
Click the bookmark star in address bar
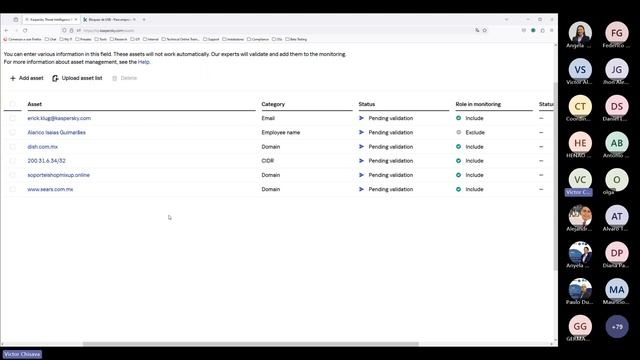coord(484,30)
